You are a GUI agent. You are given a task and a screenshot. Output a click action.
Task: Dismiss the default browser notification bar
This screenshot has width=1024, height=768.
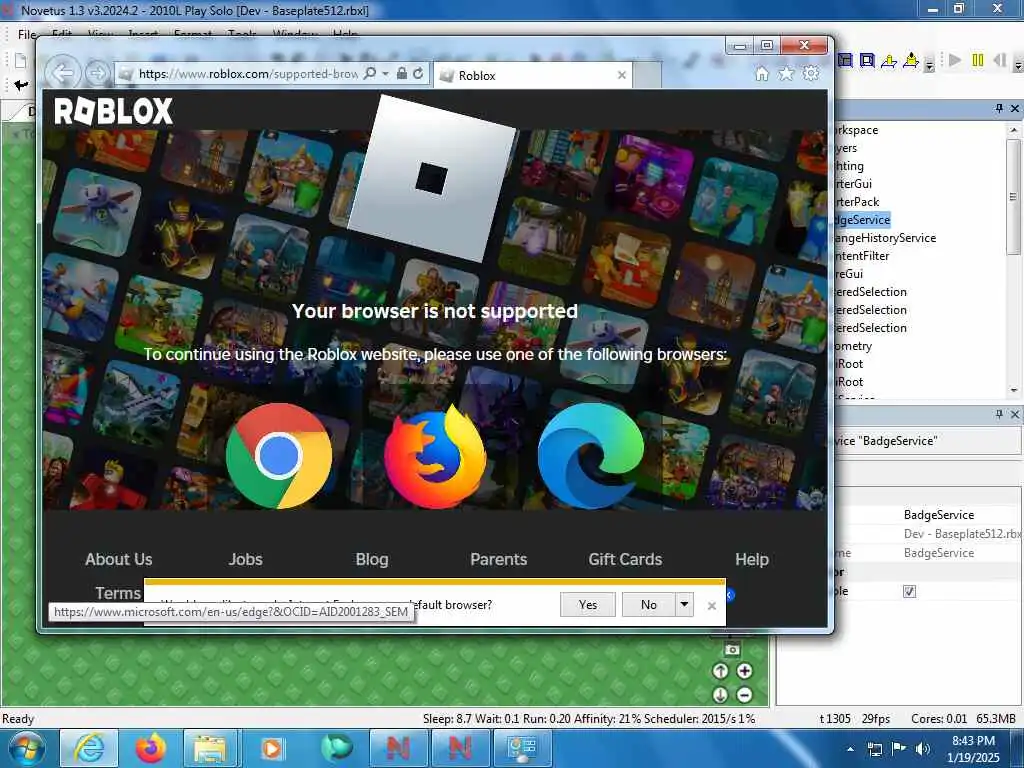[712, 605]
